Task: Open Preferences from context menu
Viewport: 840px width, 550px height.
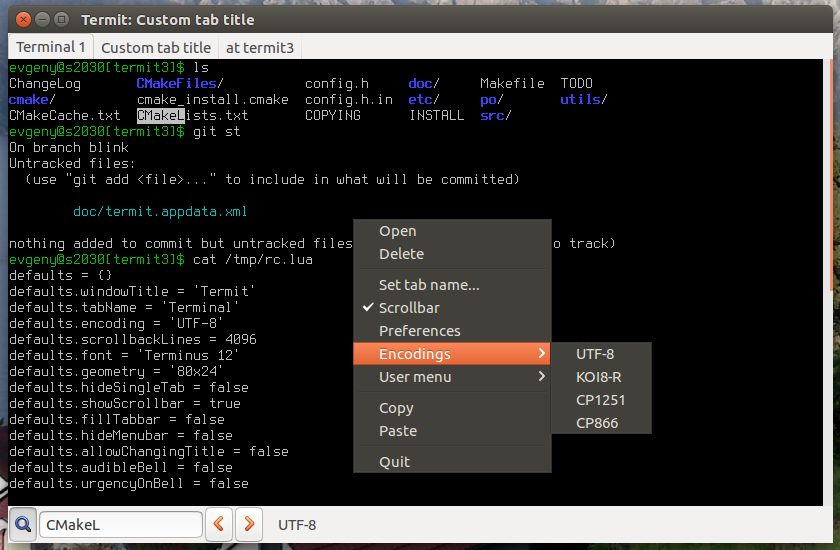Action: tap(419, 331)
